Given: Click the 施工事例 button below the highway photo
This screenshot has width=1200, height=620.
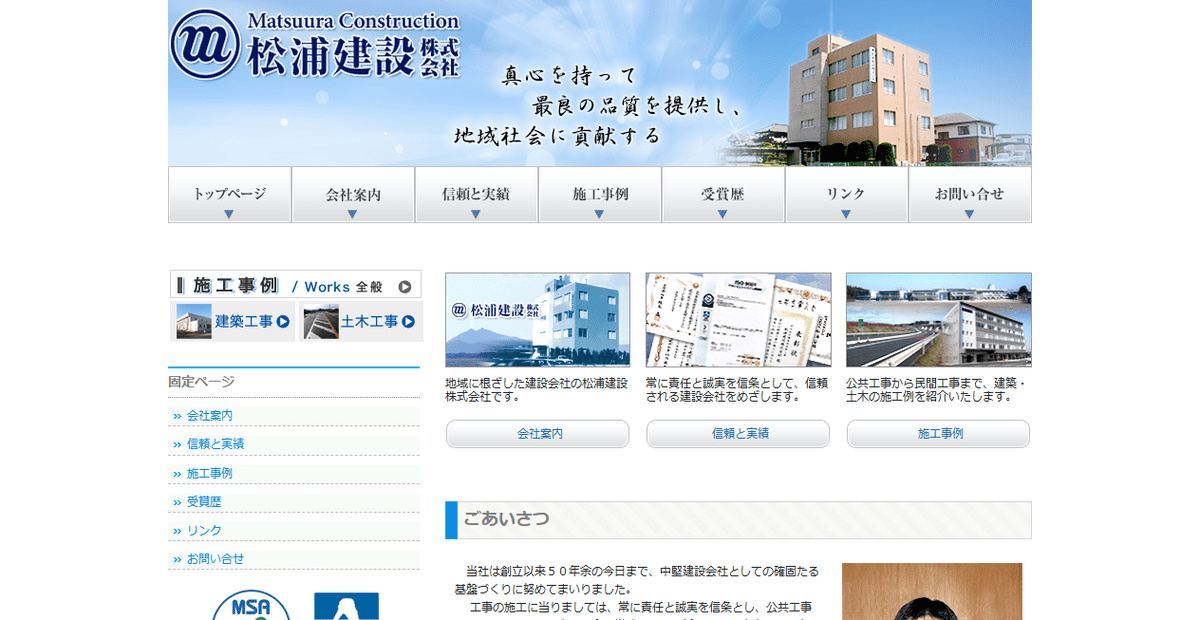Looking at the screenshot, I should point(938,433).
